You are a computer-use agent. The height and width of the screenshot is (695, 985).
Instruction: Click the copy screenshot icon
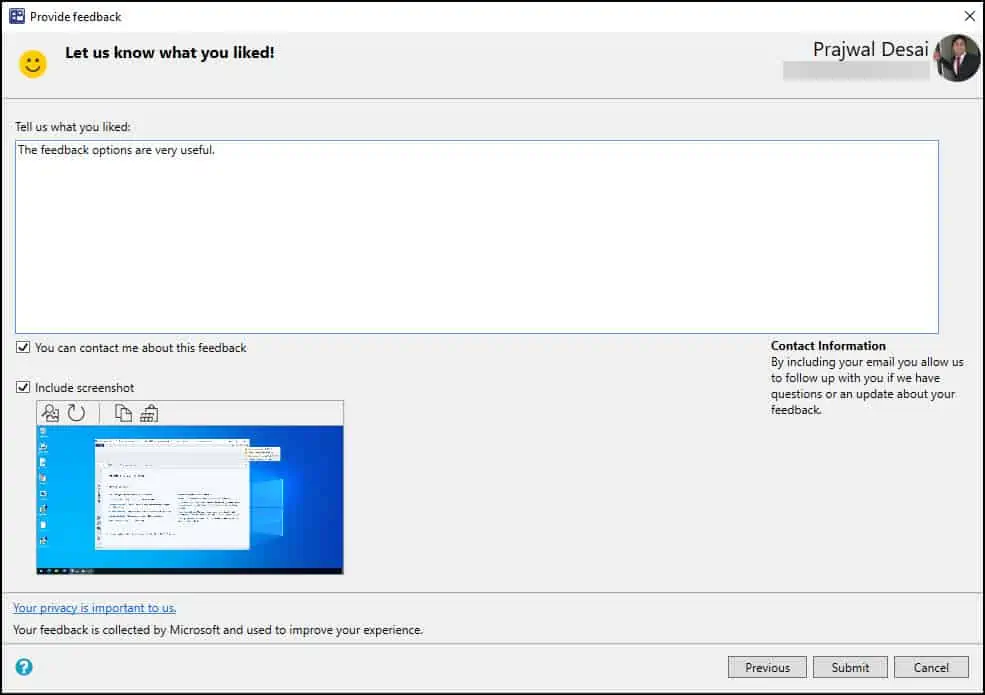(123, 413)
